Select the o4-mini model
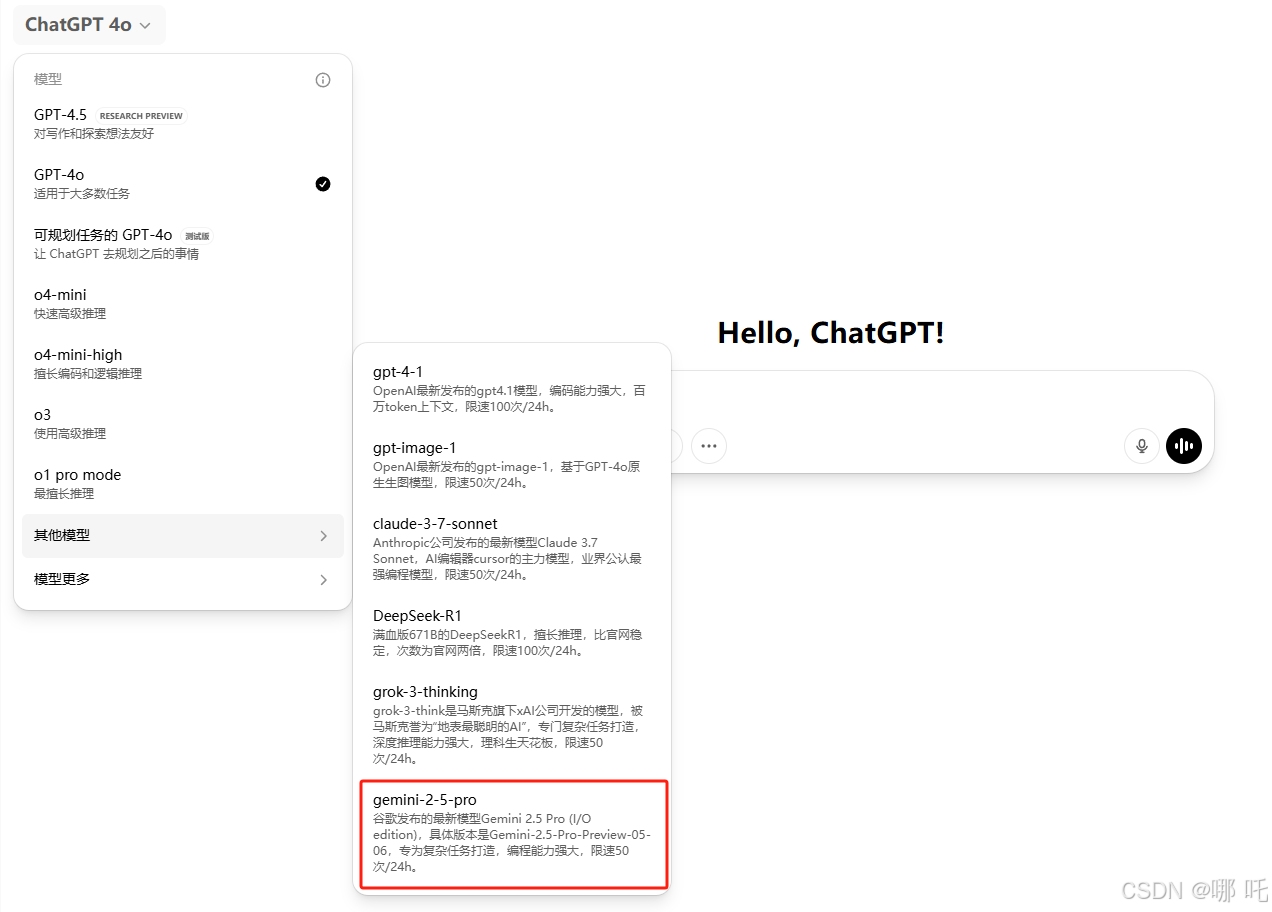 coord(183,303)
